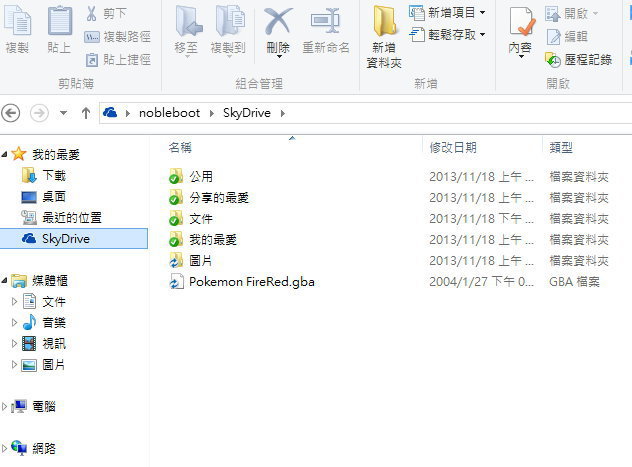Go back with the Back arrow button

tap(11, 113)
